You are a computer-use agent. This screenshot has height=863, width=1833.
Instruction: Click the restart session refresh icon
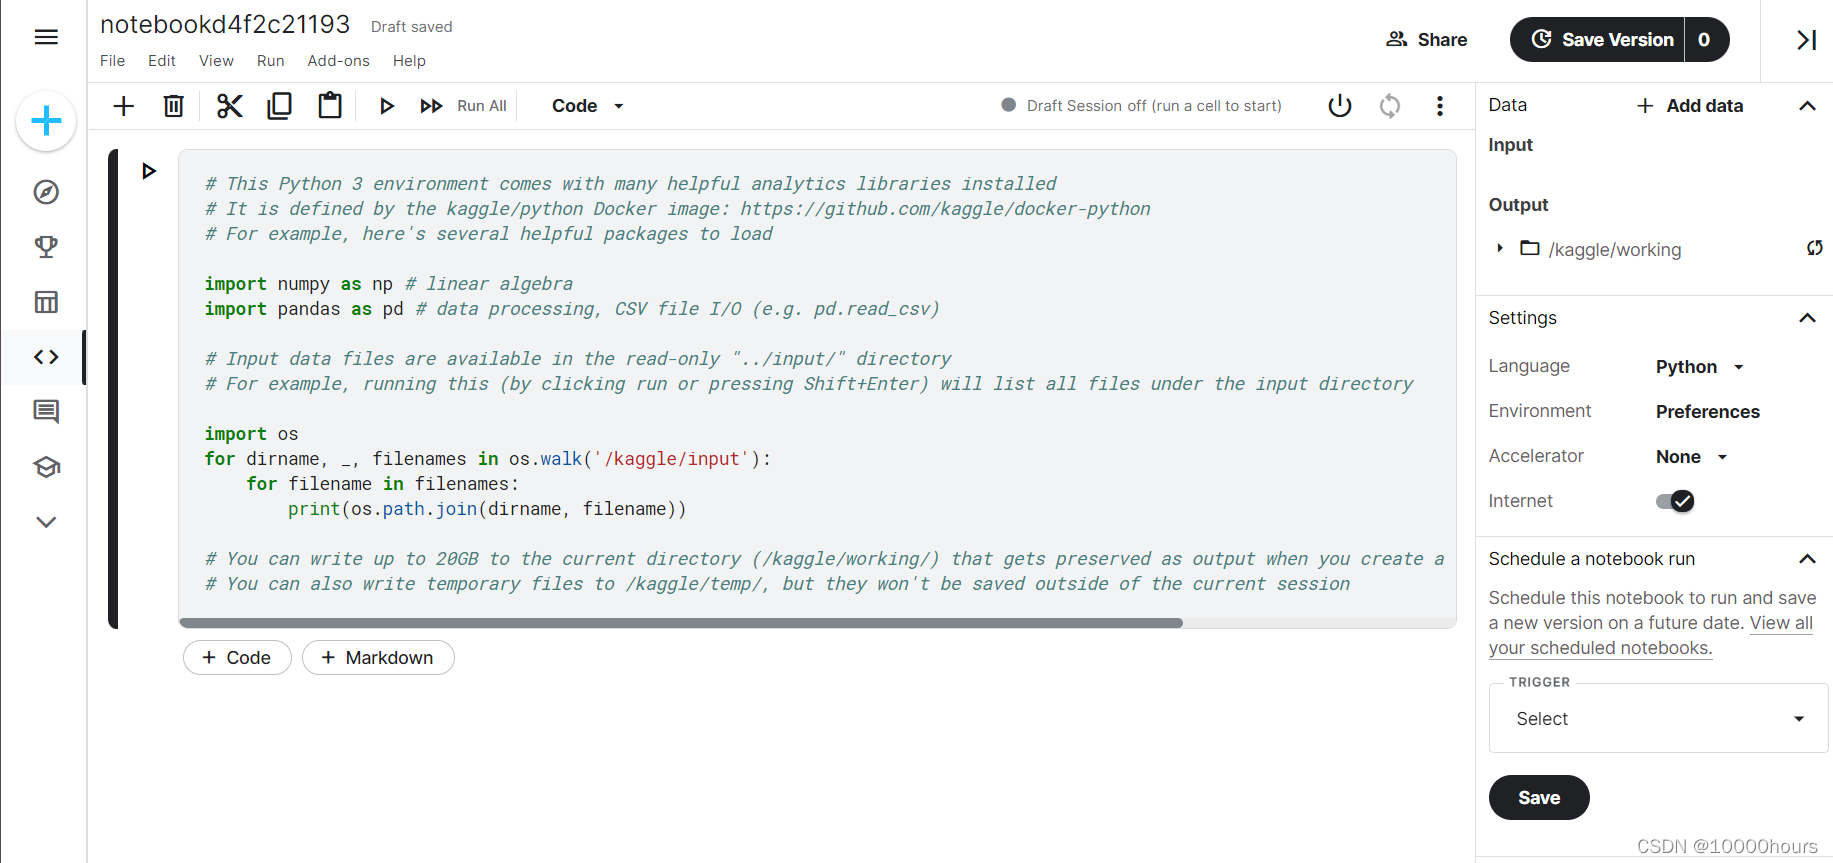[1390, 106]
